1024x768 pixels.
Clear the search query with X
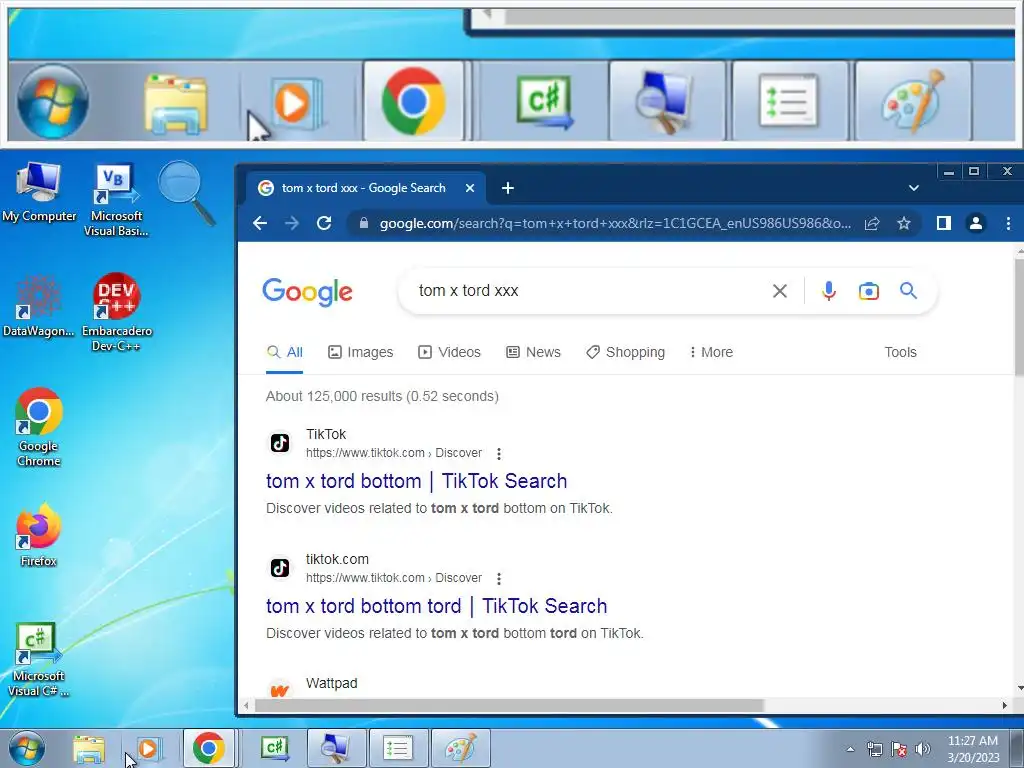(780, 291)
